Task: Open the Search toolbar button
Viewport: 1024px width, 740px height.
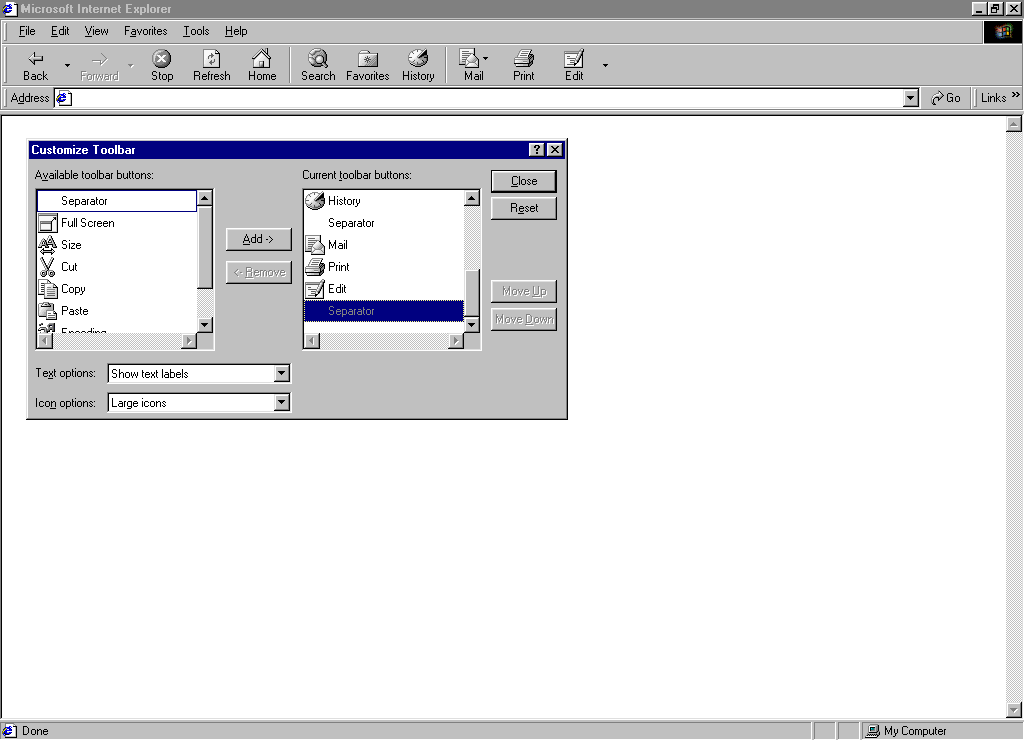Action: point(318,65)
